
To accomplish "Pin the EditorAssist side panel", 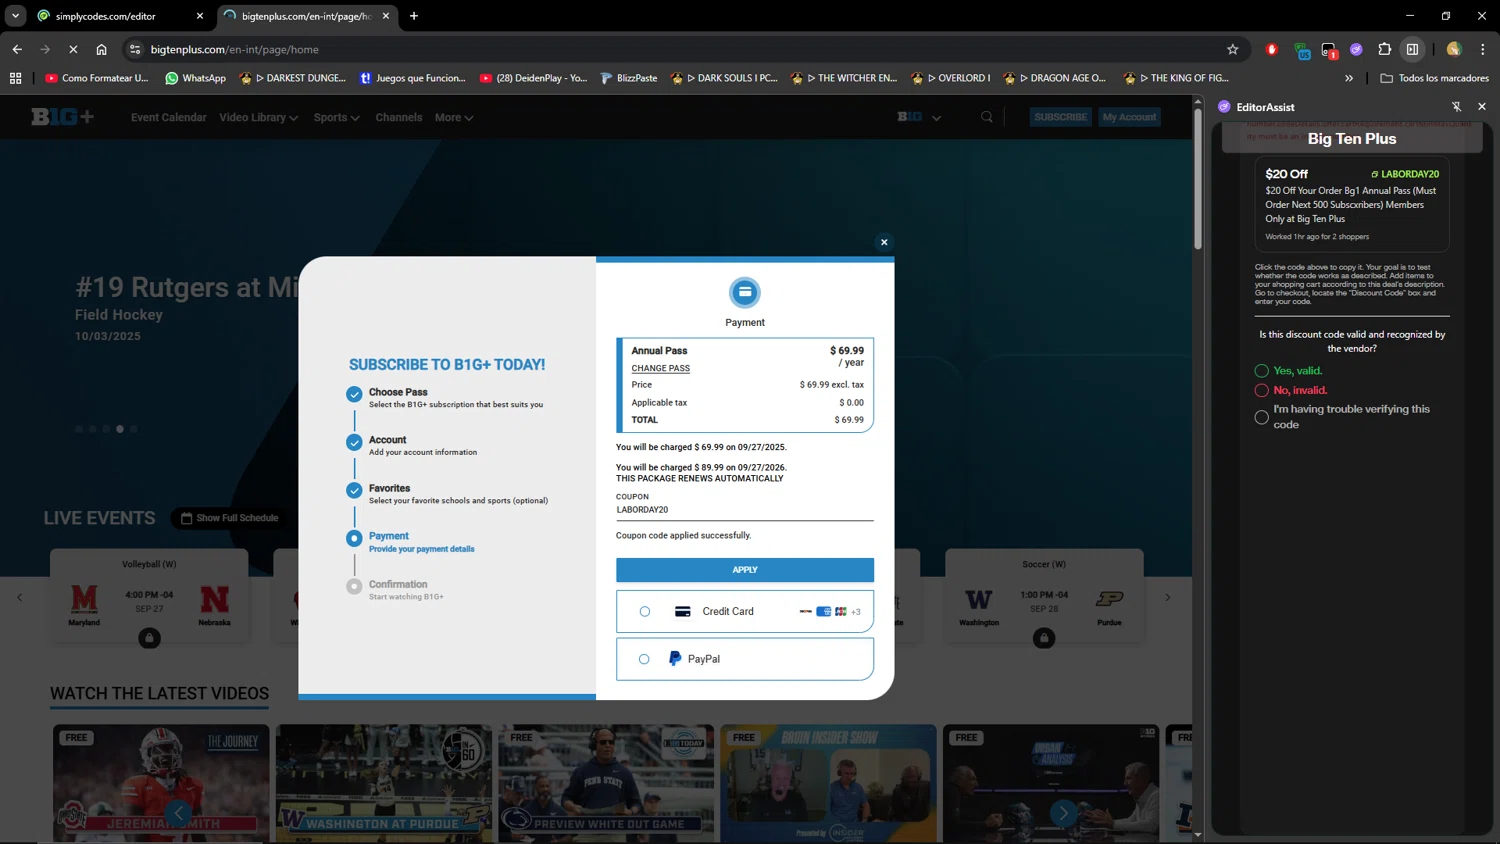I will click(1456, 107).
